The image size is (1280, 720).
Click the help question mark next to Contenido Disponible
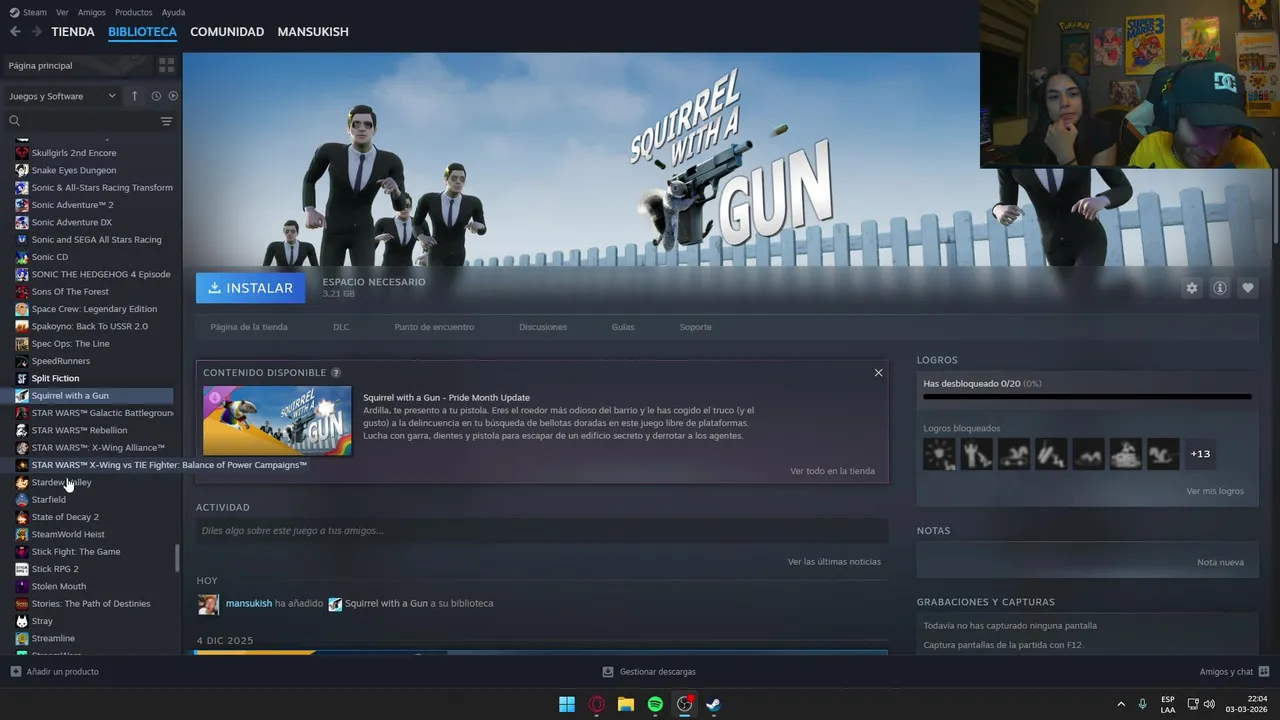click(336, 373)
